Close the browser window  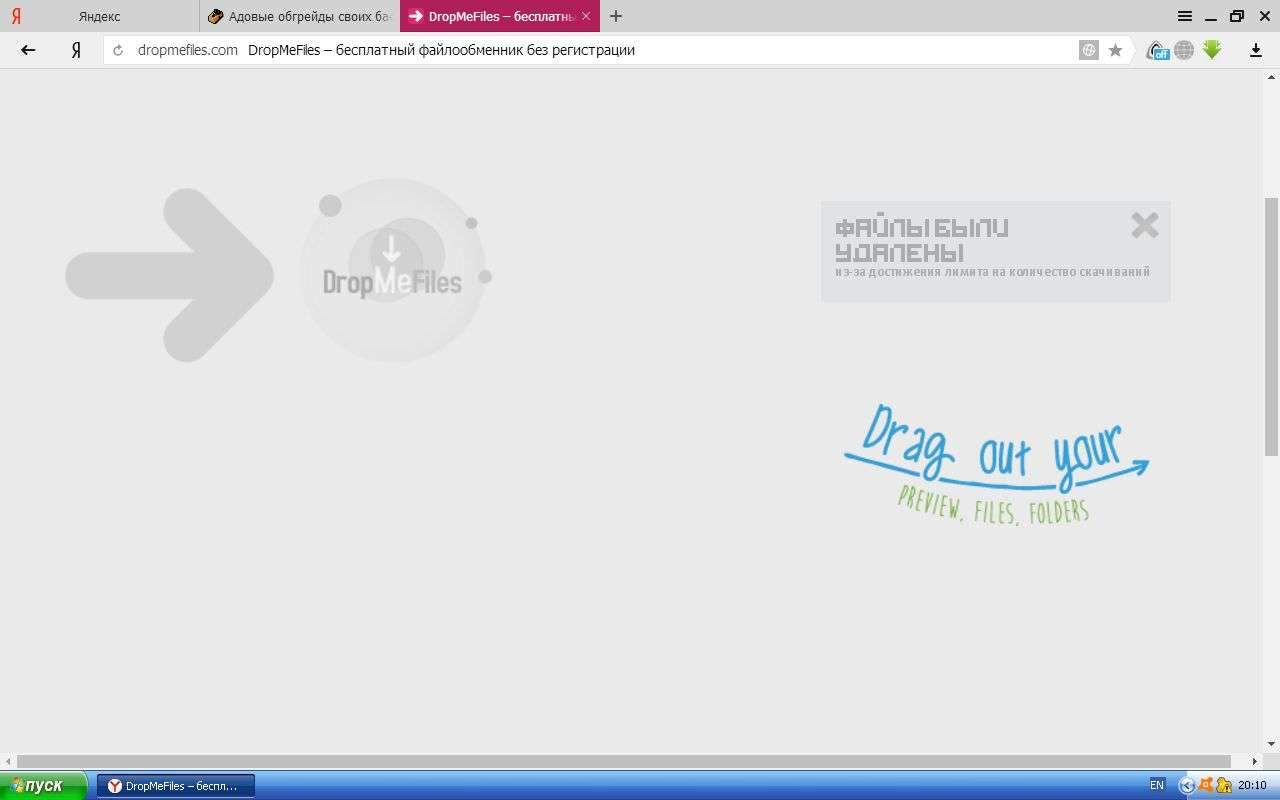(1263, 16)
